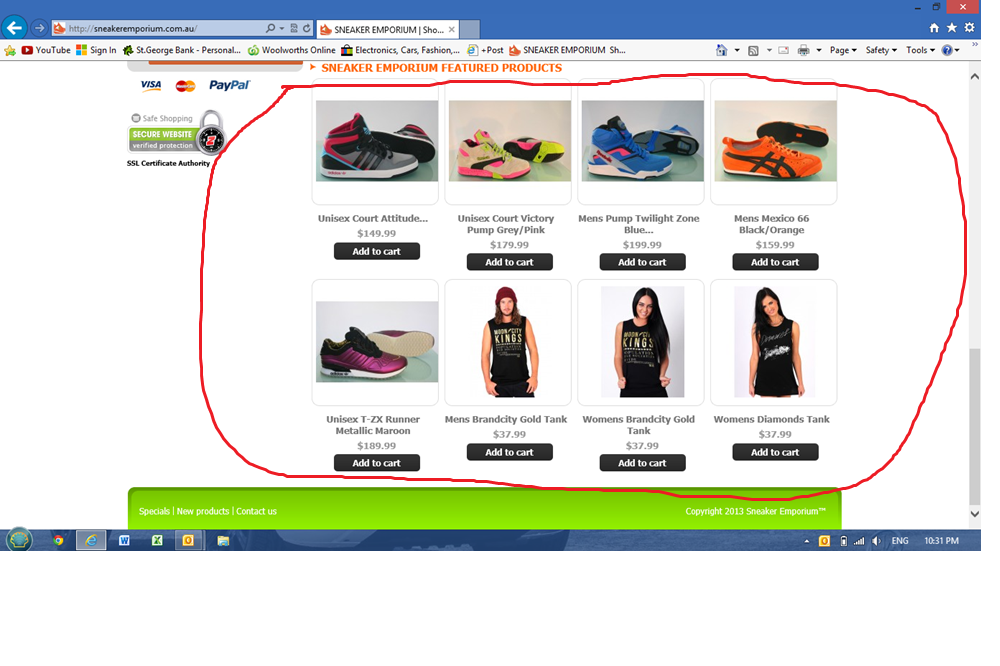
Task: Open the Womens Diamonds Tank product image
Action: (x=774, y=342)
